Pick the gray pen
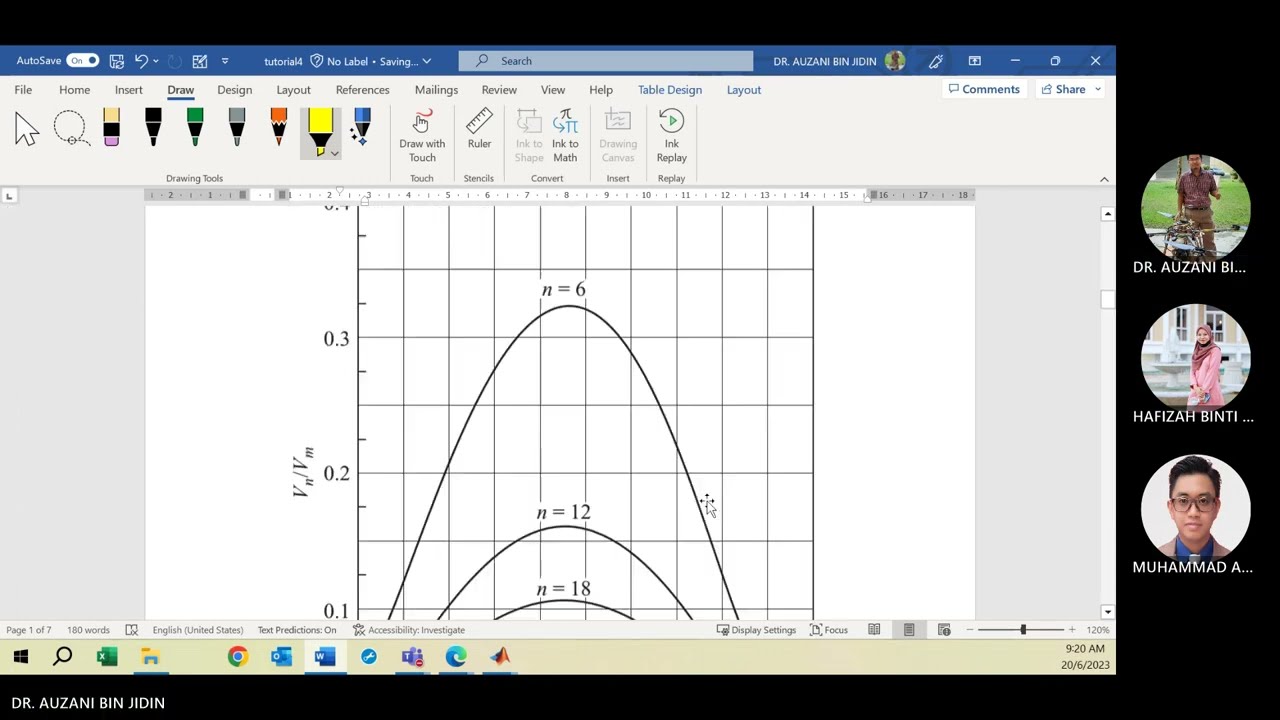The height and width of the screenshot is (720, 1280). coord(237,129)
